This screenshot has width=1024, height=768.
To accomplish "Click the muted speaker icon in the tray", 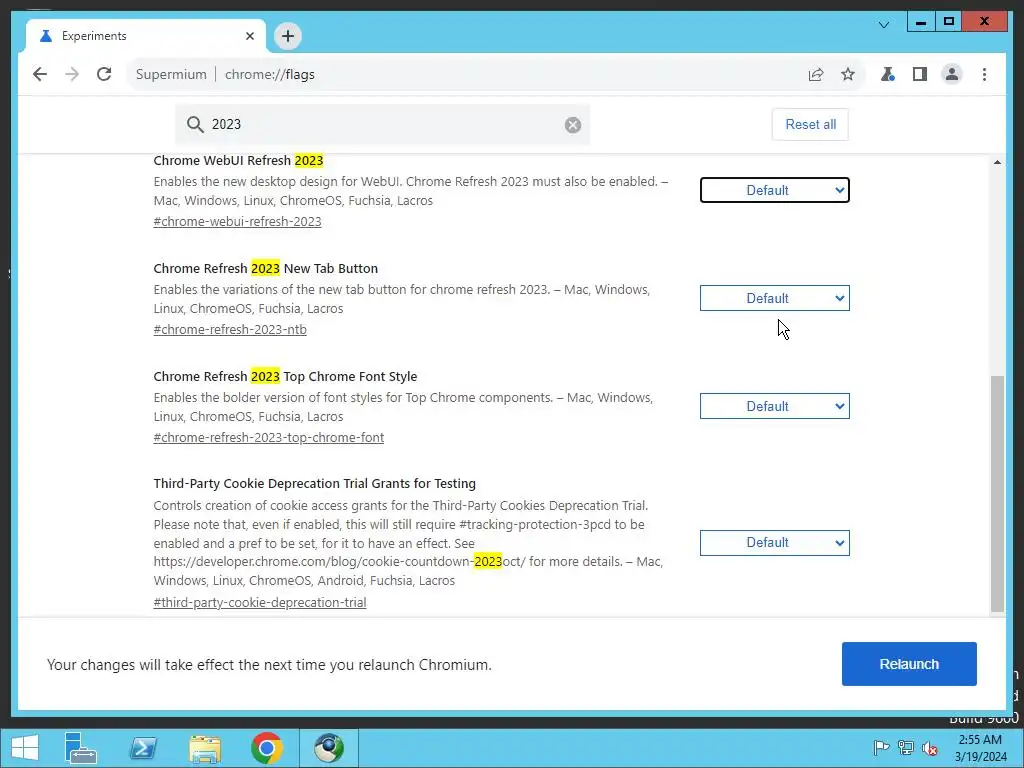I will click(930, 748).
